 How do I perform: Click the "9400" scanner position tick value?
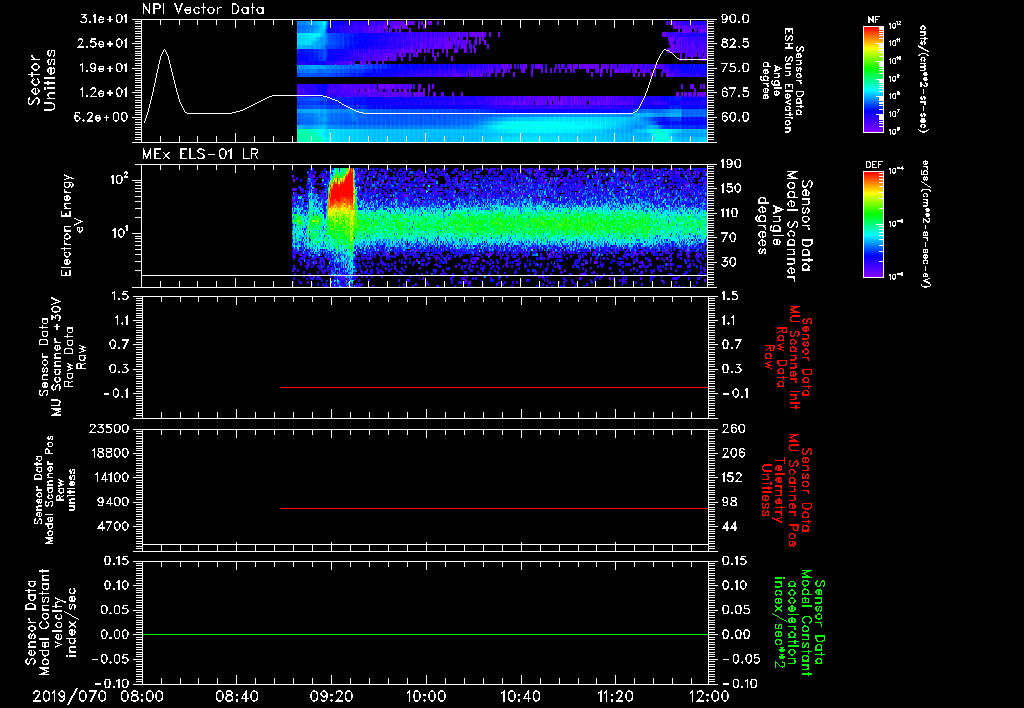[x=114, y=502]
